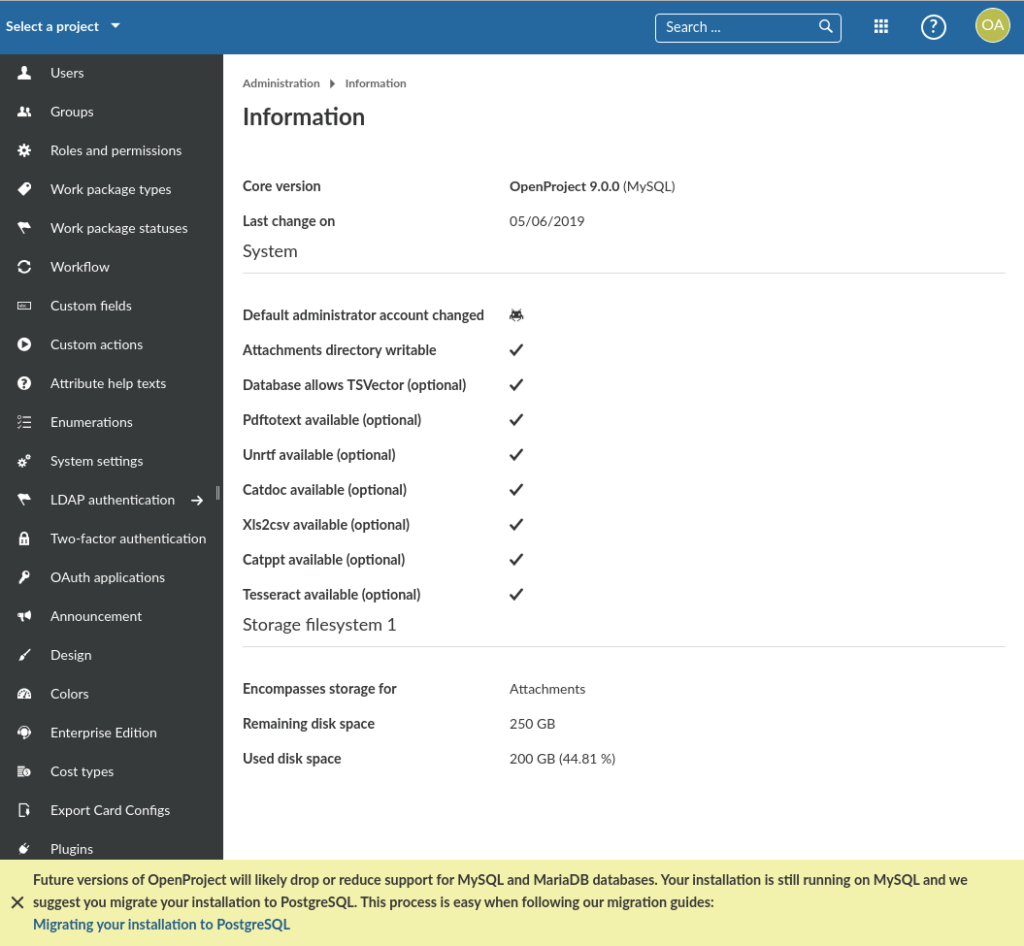The image size is (1024, 946).
Task: Open the modules grid icon in the header
Action: (881, 26)
